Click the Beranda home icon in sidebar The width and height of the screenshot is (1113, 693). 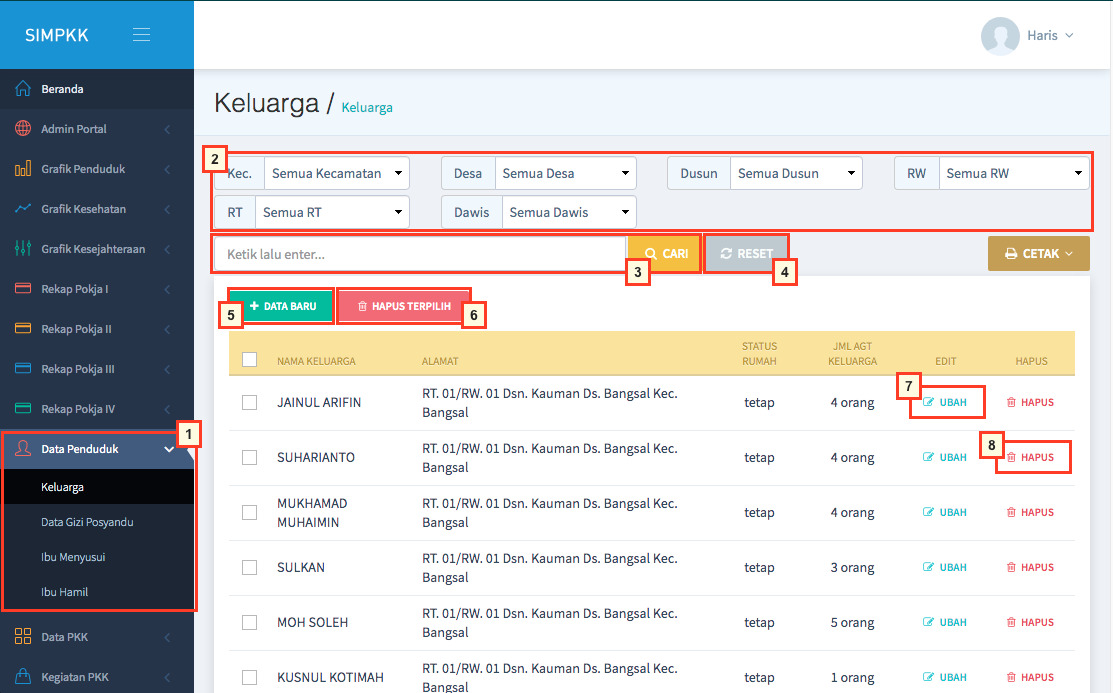[23, 89]
